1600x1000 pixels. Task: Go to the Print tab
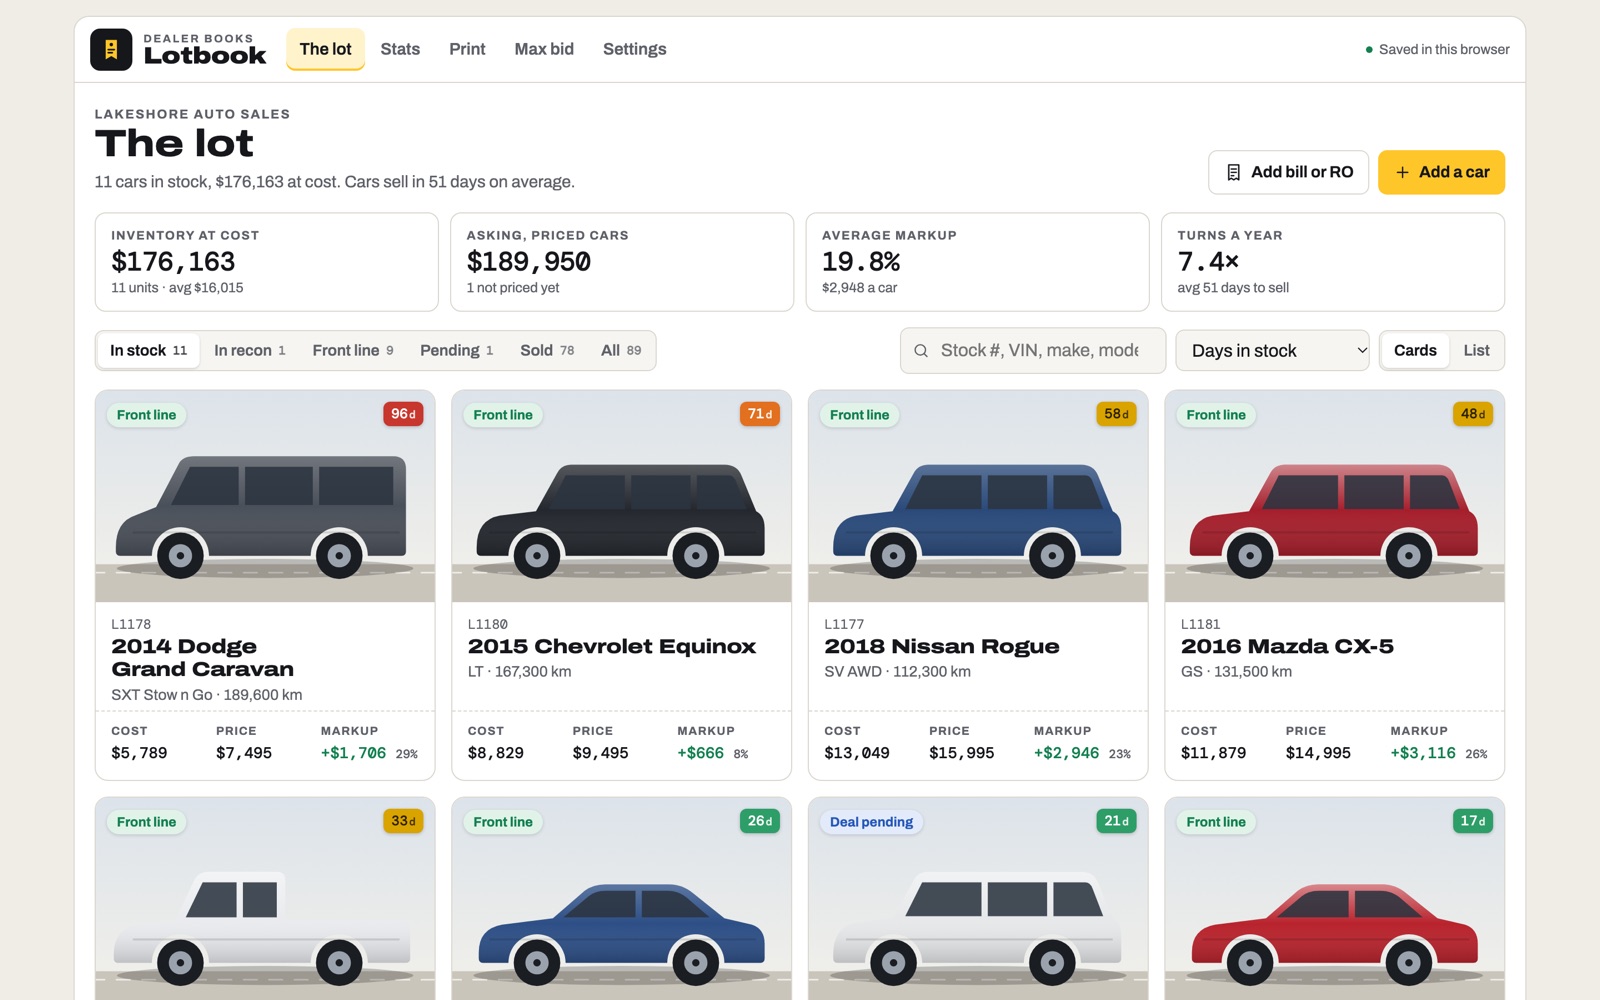point(467,49)
